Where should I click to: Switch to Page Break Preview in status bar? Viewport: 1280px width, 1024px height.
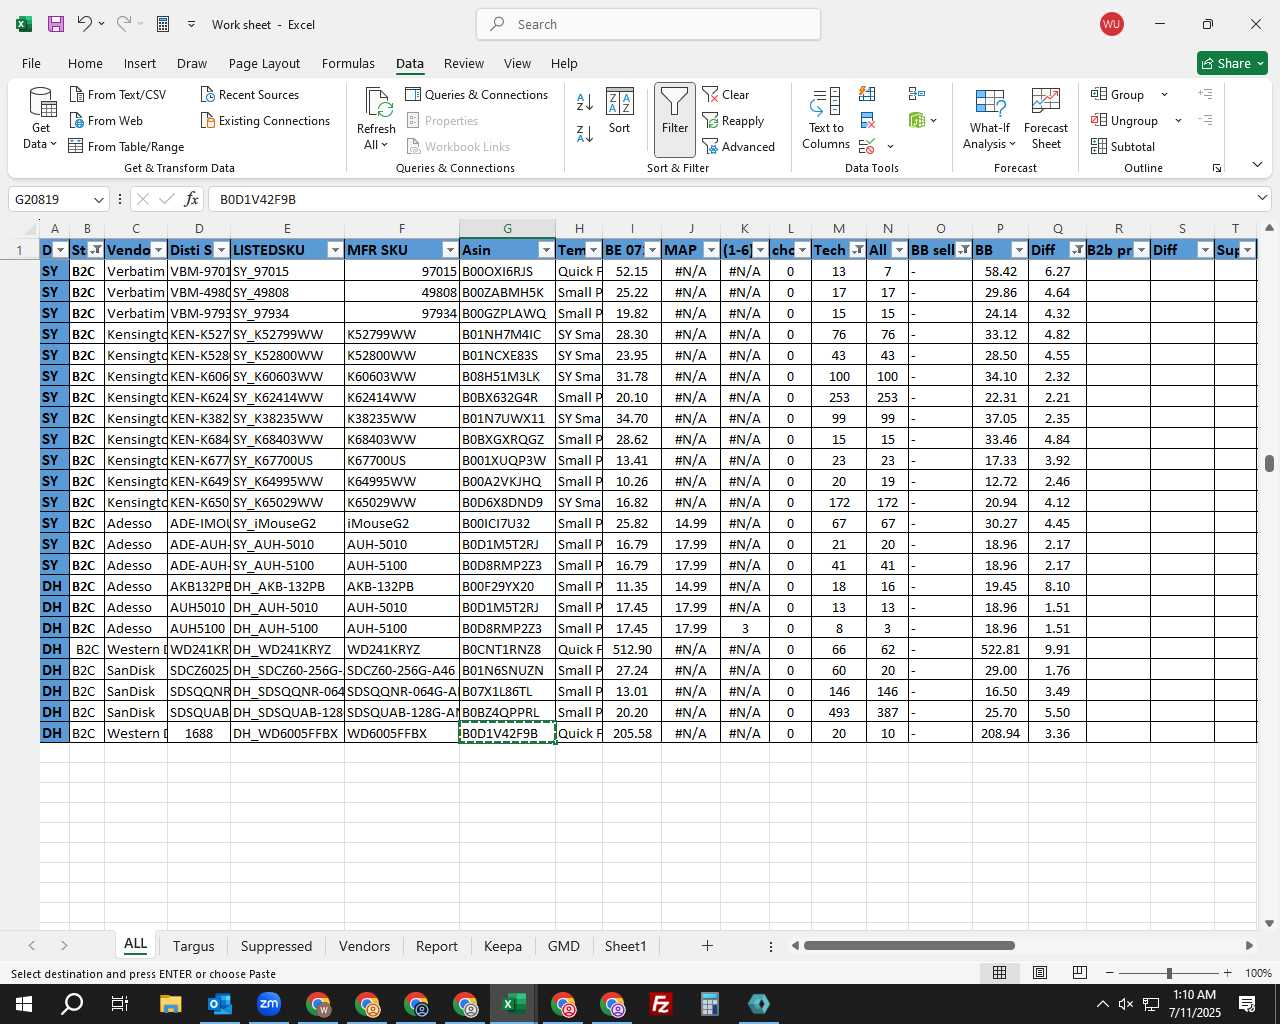[1080, 973]
